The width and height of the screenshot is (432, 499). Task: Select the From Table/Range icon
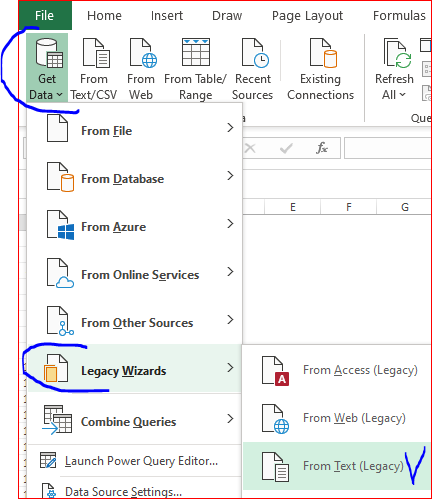196,52
